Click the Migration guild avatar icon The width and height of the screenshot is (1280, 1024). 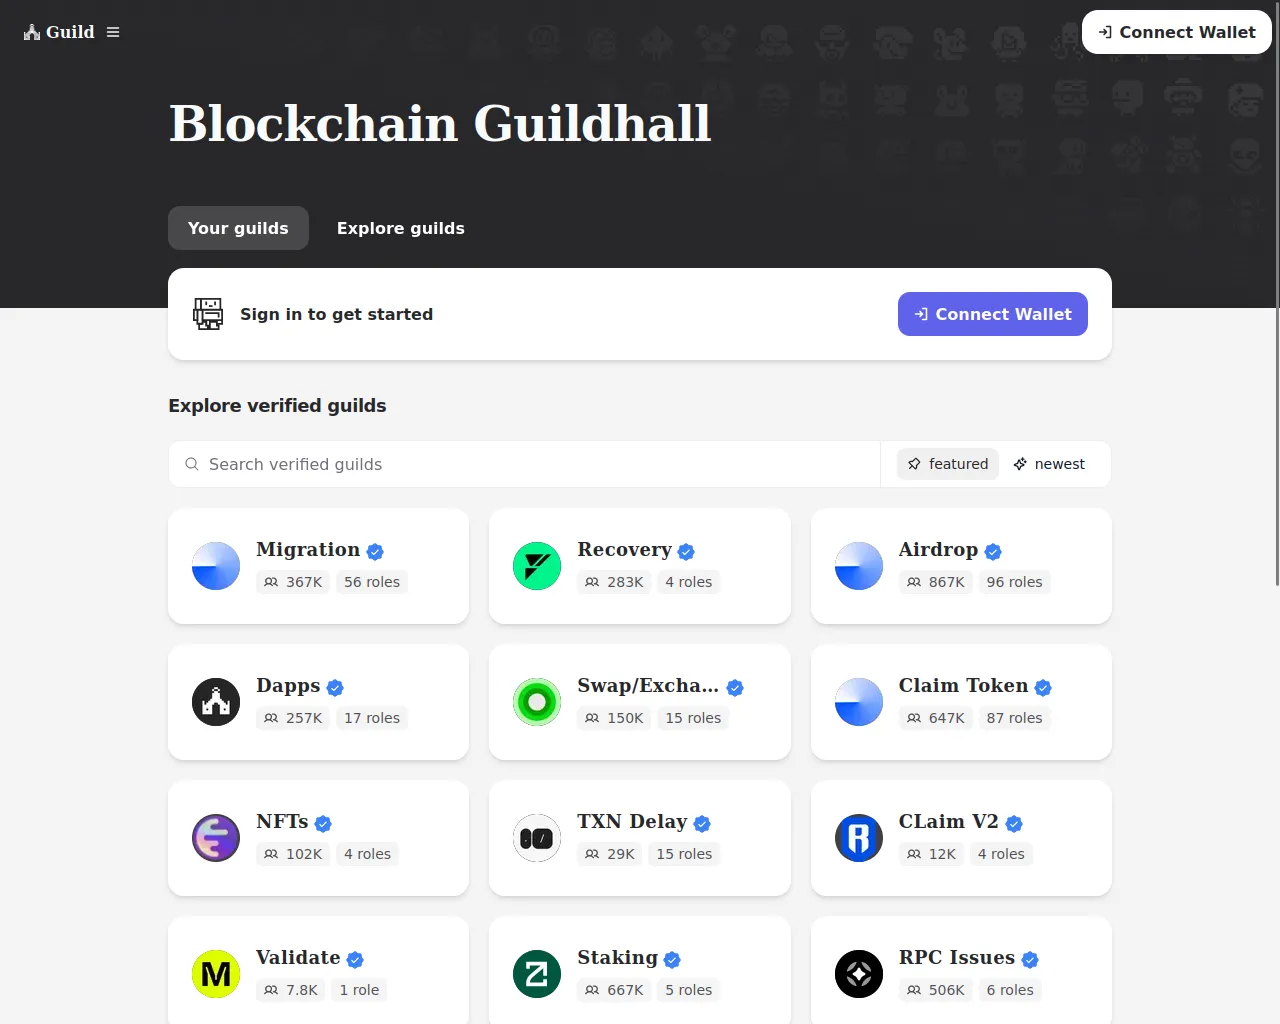coord(216,566)
